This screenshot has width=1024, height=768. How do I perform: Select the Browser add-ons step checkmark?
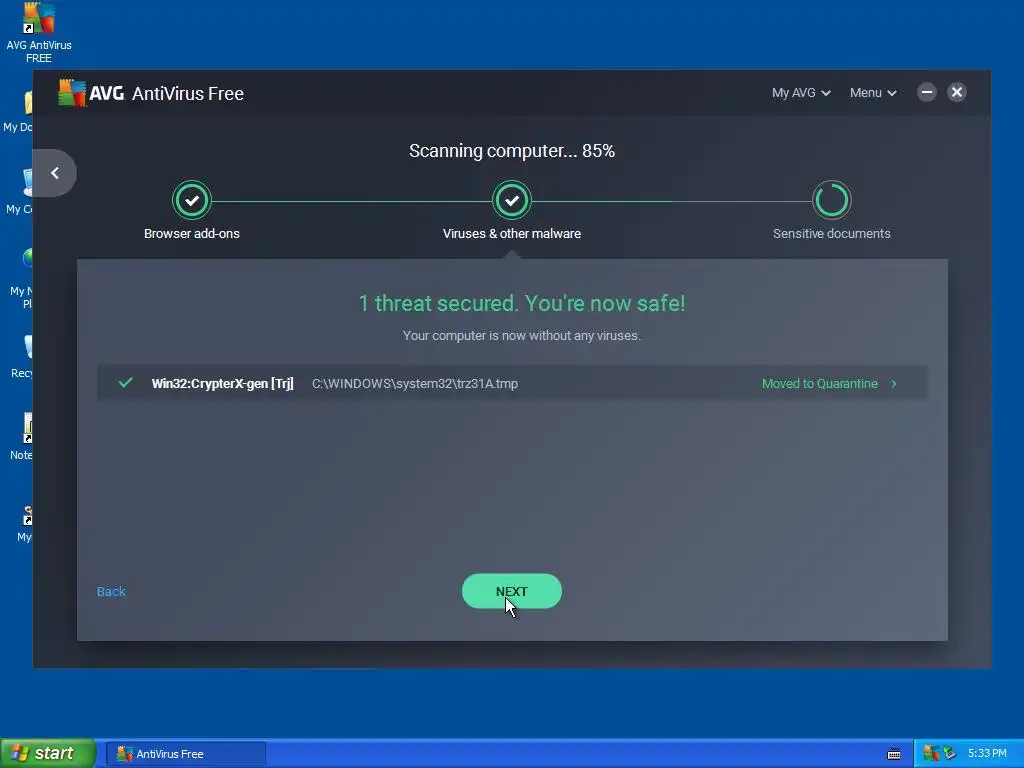192,200
